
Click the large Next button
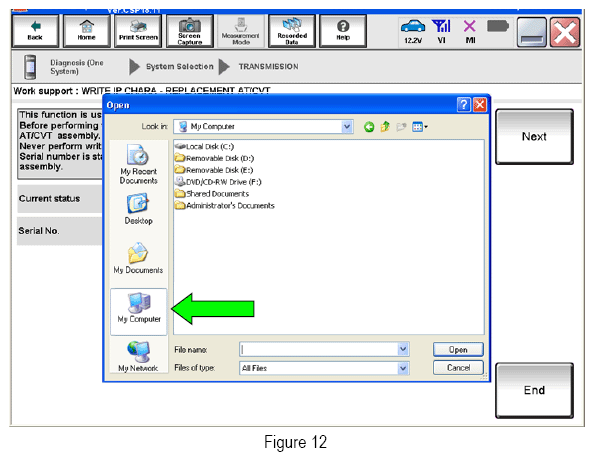pyautogui.click(x=534, y=137)
